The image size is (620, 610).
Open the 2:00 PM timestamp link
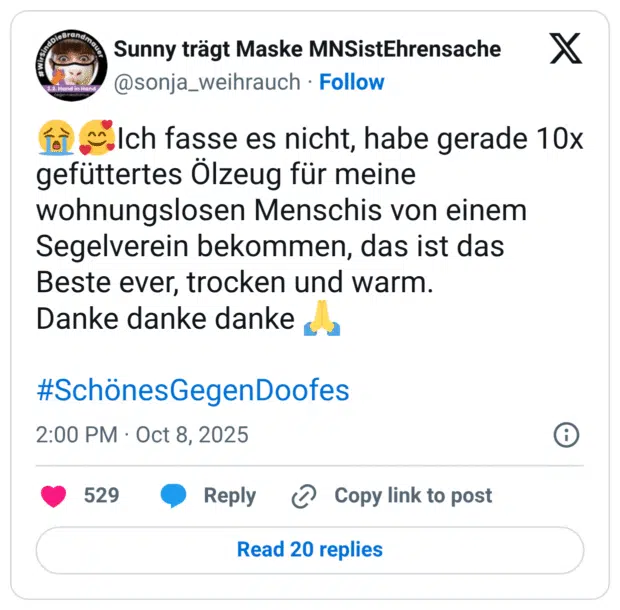click(77, 435)
